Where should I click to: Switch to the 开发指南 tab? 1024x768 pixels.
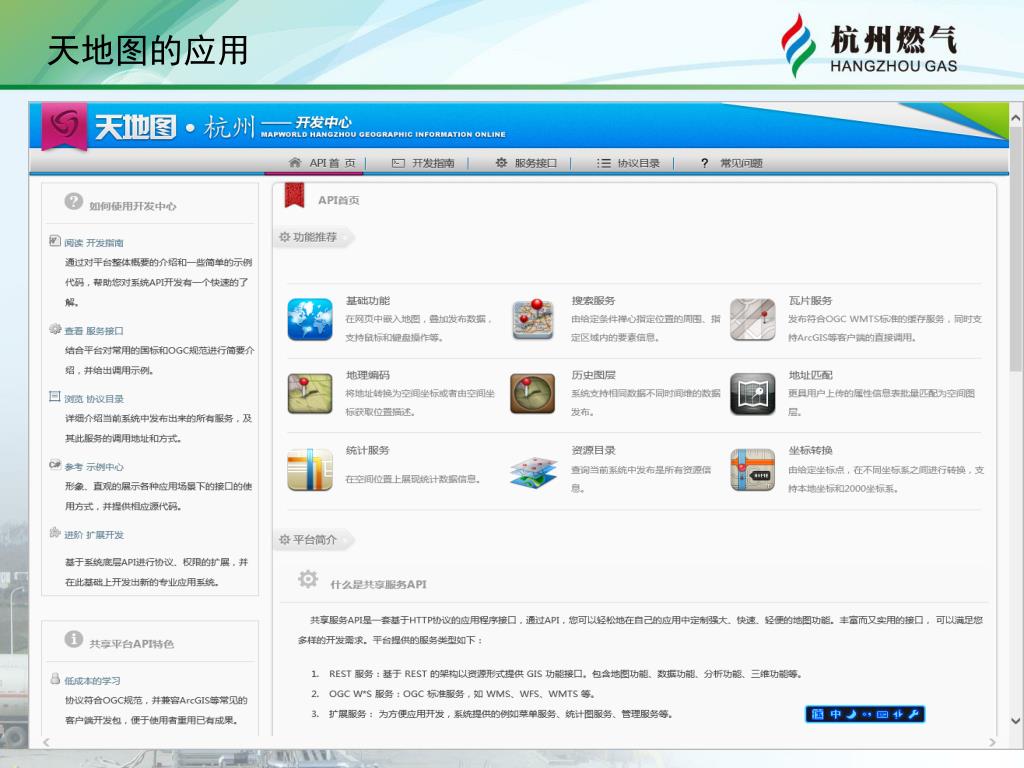click(423, 163)
